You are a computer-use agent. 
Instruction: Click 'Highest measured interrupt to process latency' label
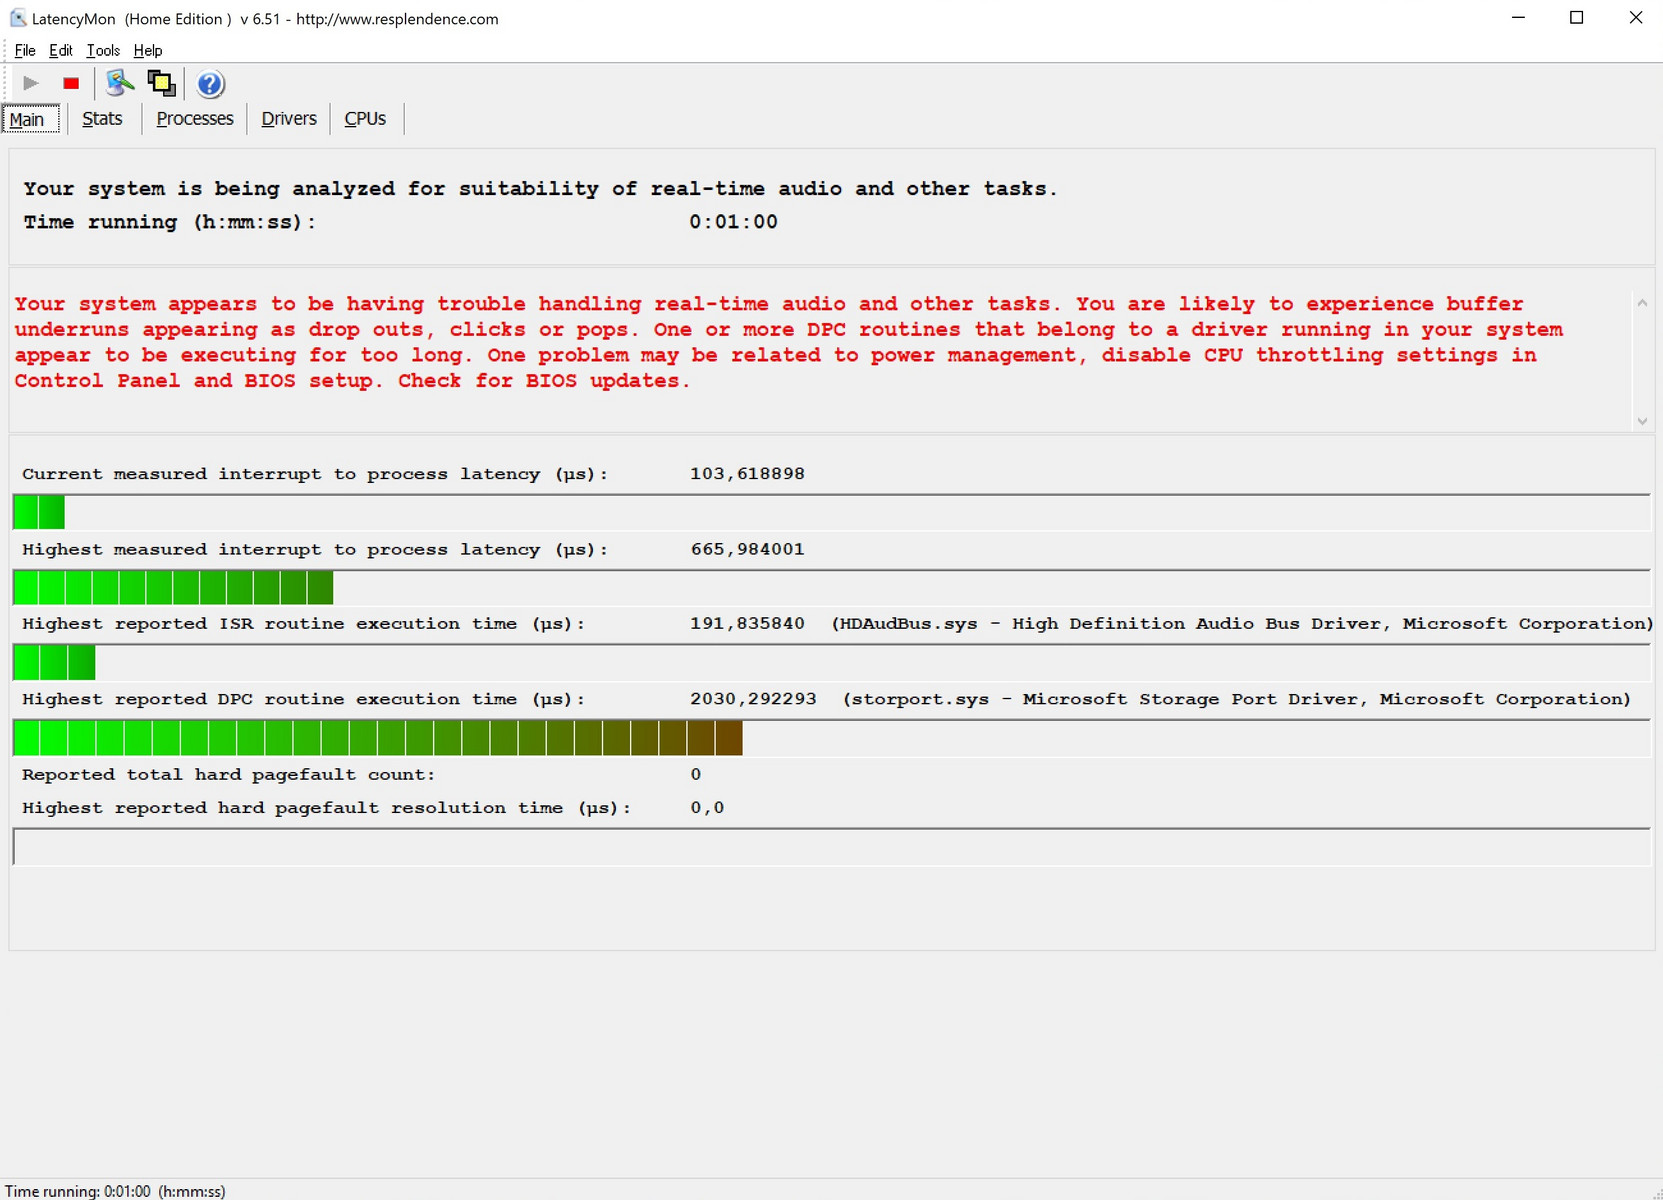(x=315, y=549)
